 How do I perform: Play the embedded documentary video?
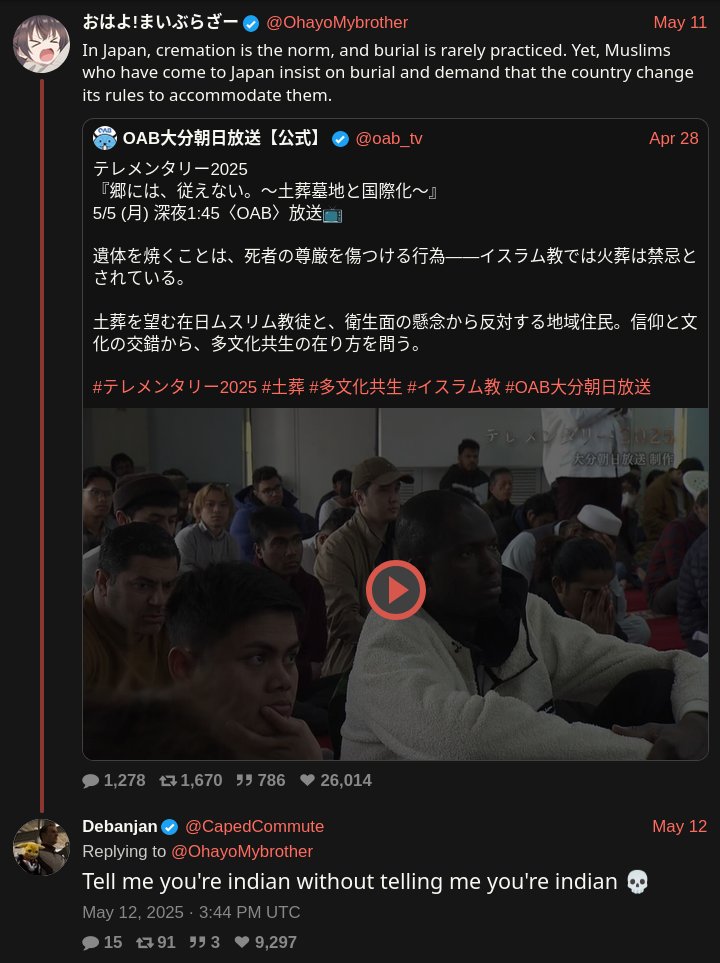pyautogui.click(x=396, y=590)
